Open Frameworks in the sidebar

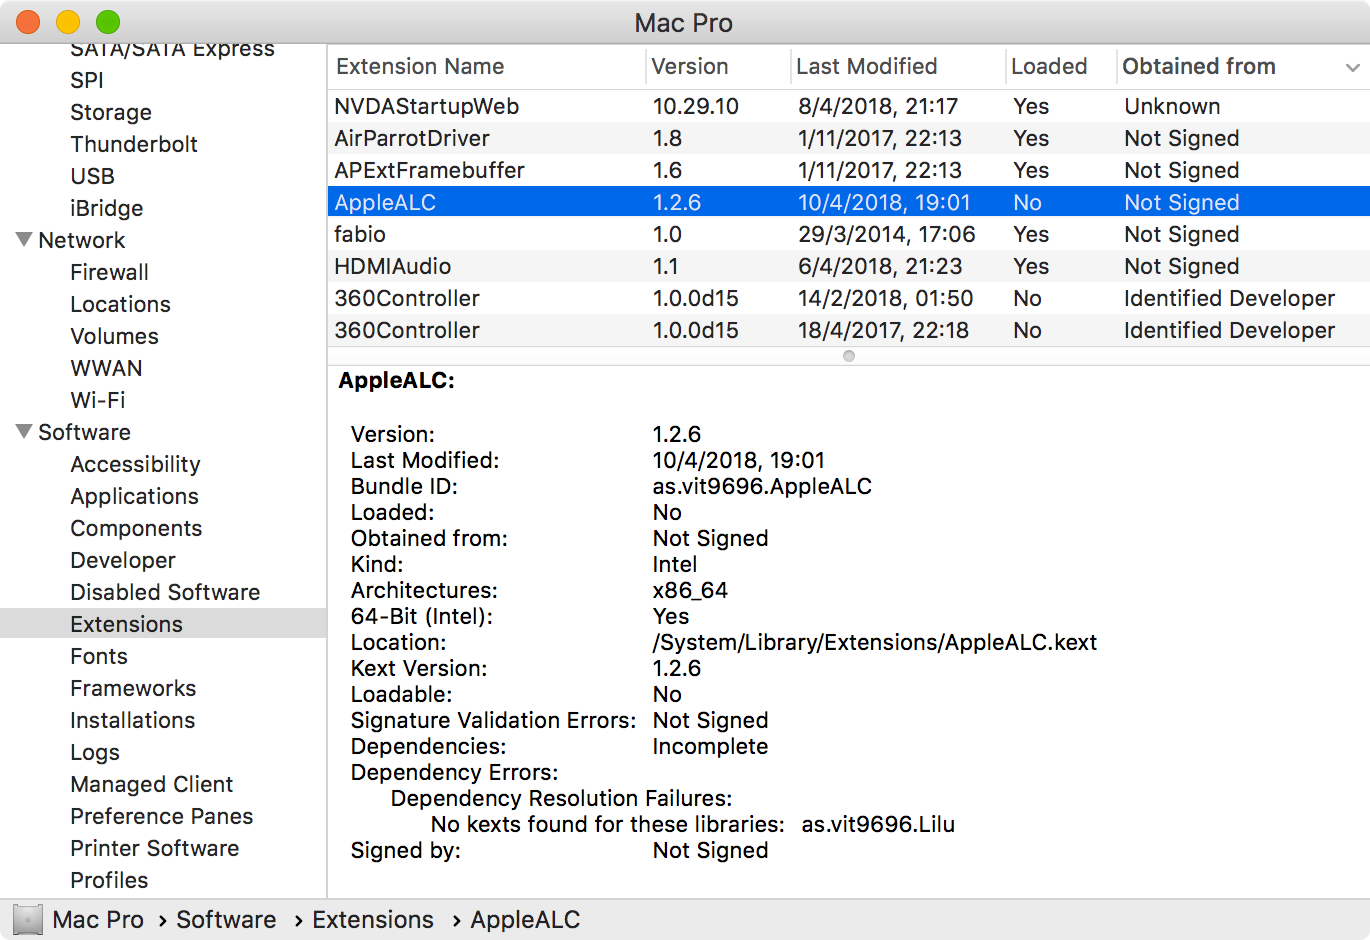[133, 688]
